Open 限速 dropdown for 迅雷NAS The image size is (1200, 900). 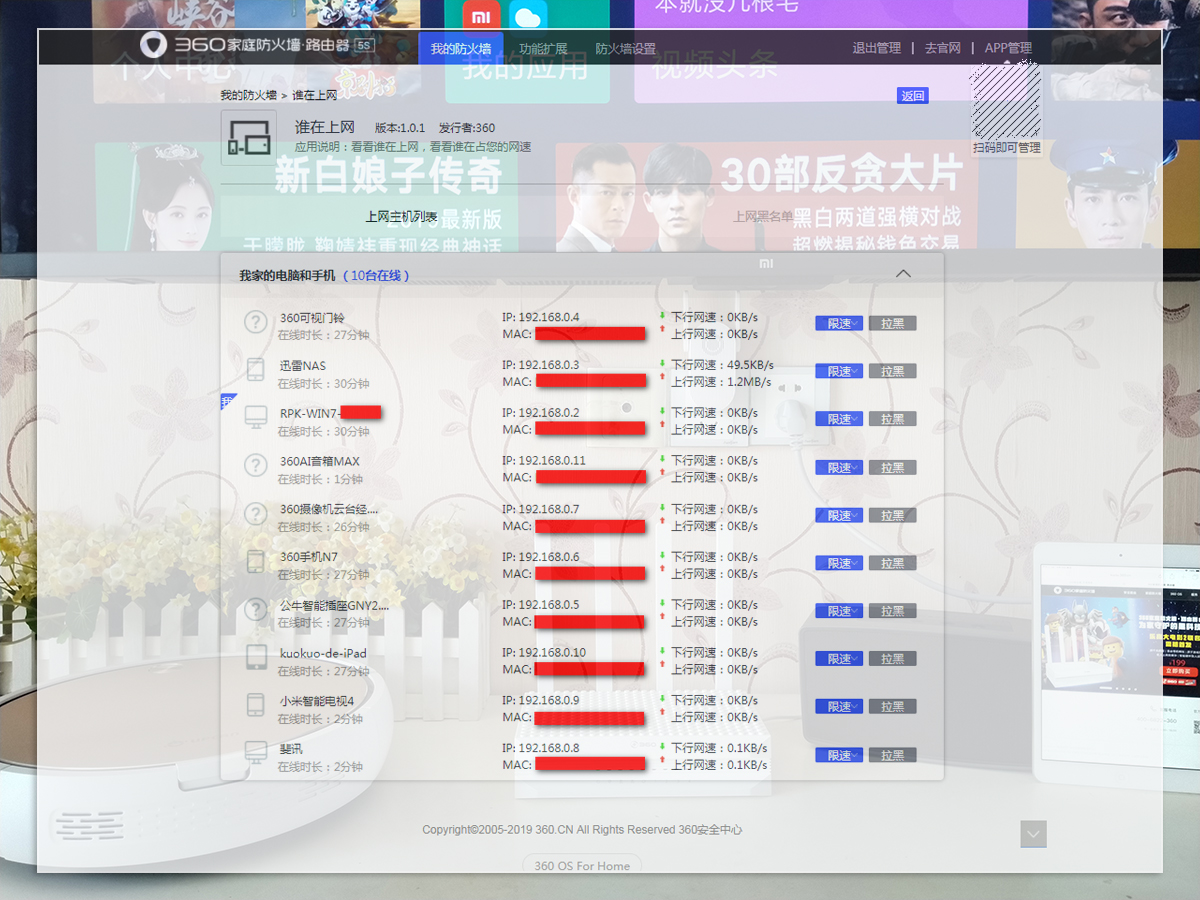point(839,371)
